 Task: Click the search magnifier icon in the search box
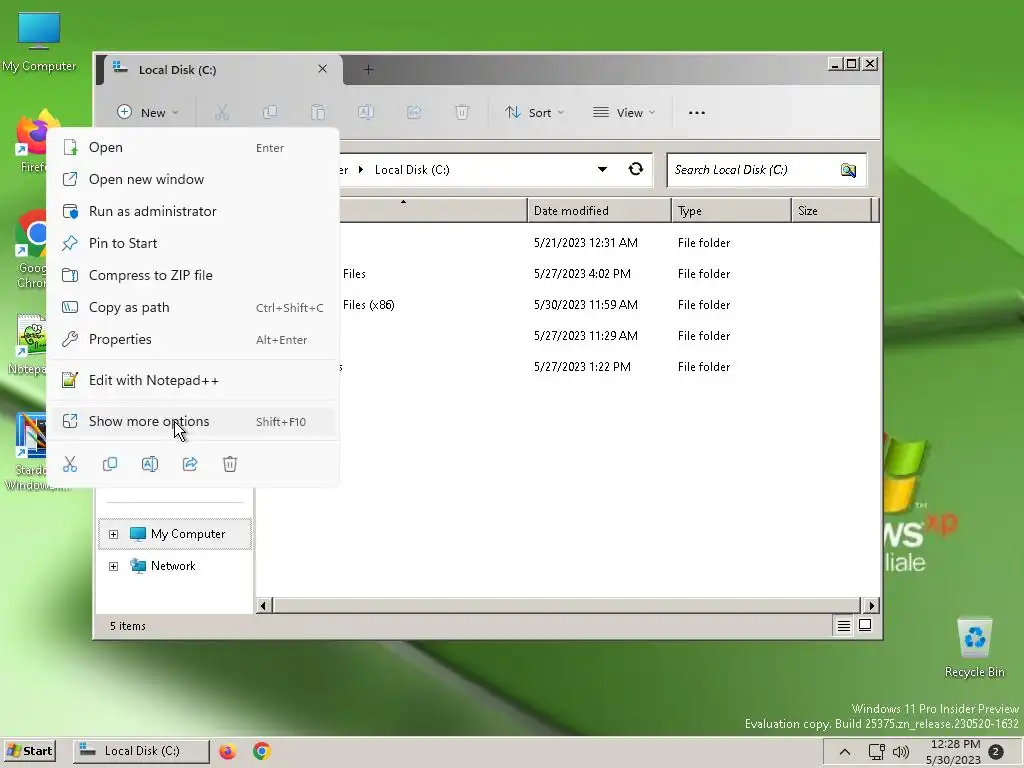point(848,170)
